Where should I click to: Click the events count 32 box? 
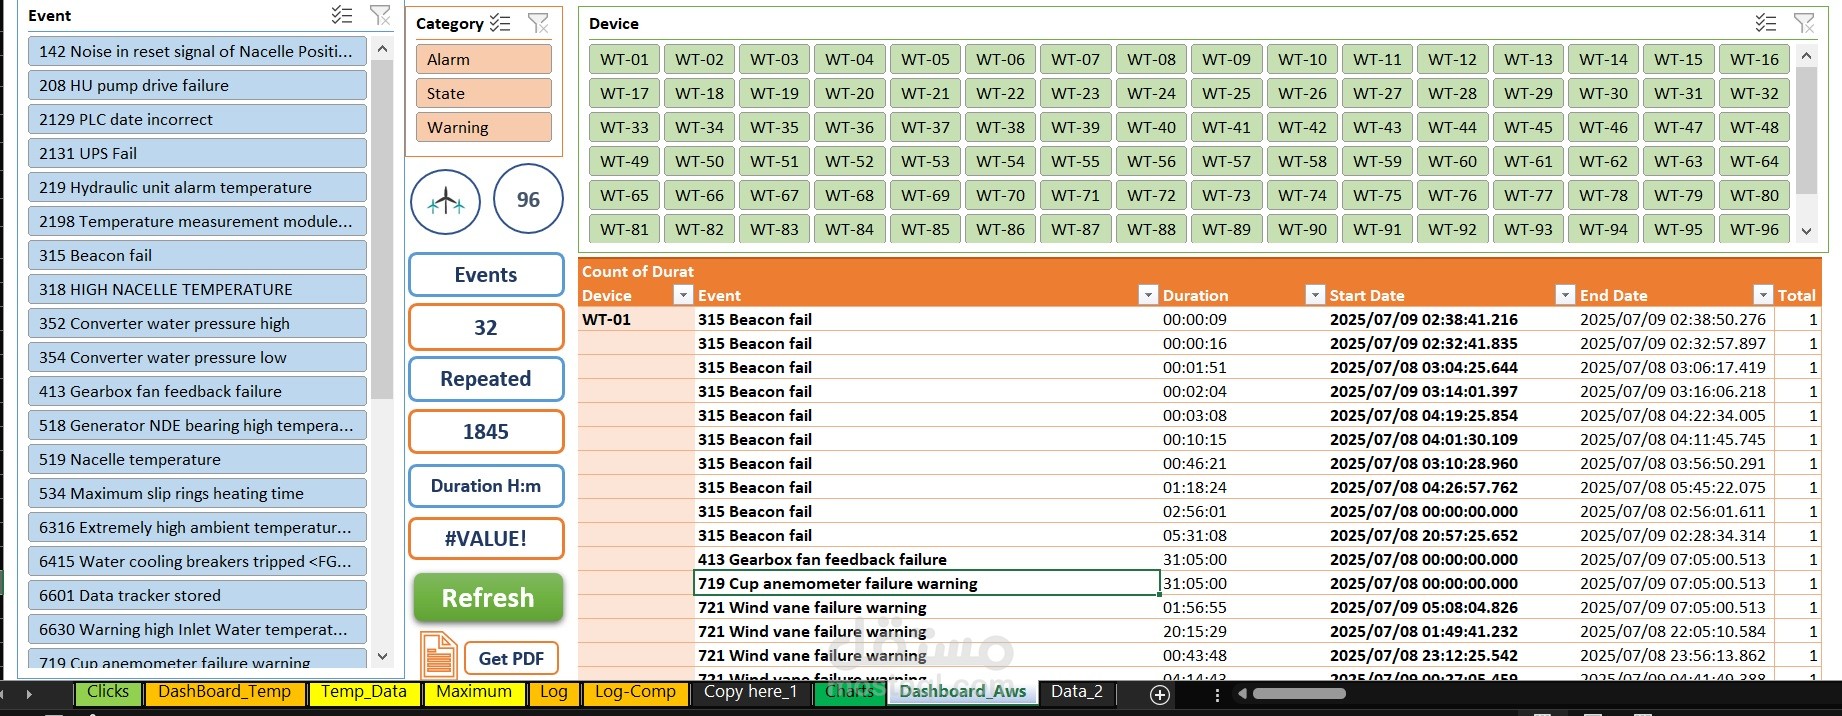click(x=486, y=327)
